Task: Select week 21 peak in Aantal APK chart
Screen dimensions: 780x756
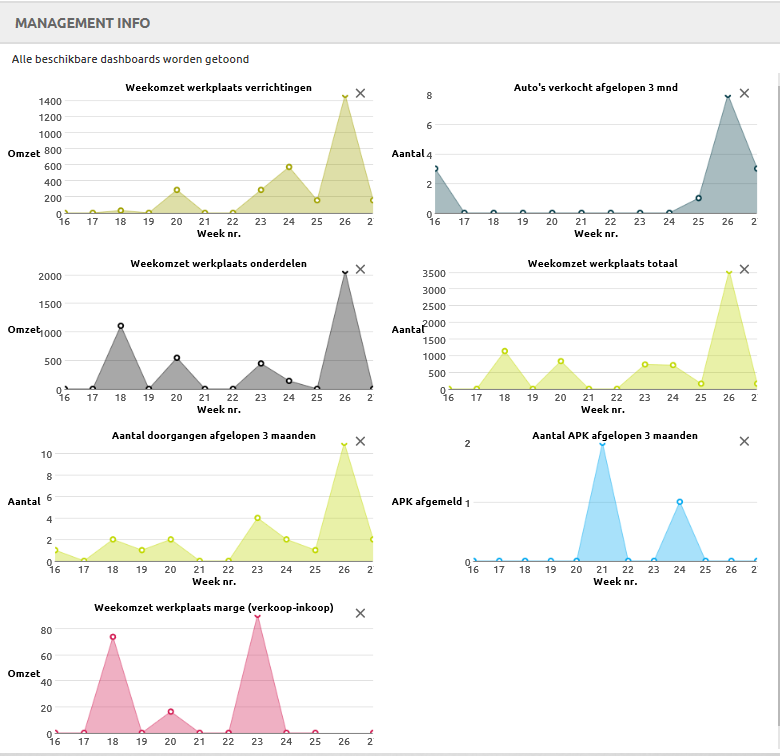Action: [602, 444]
